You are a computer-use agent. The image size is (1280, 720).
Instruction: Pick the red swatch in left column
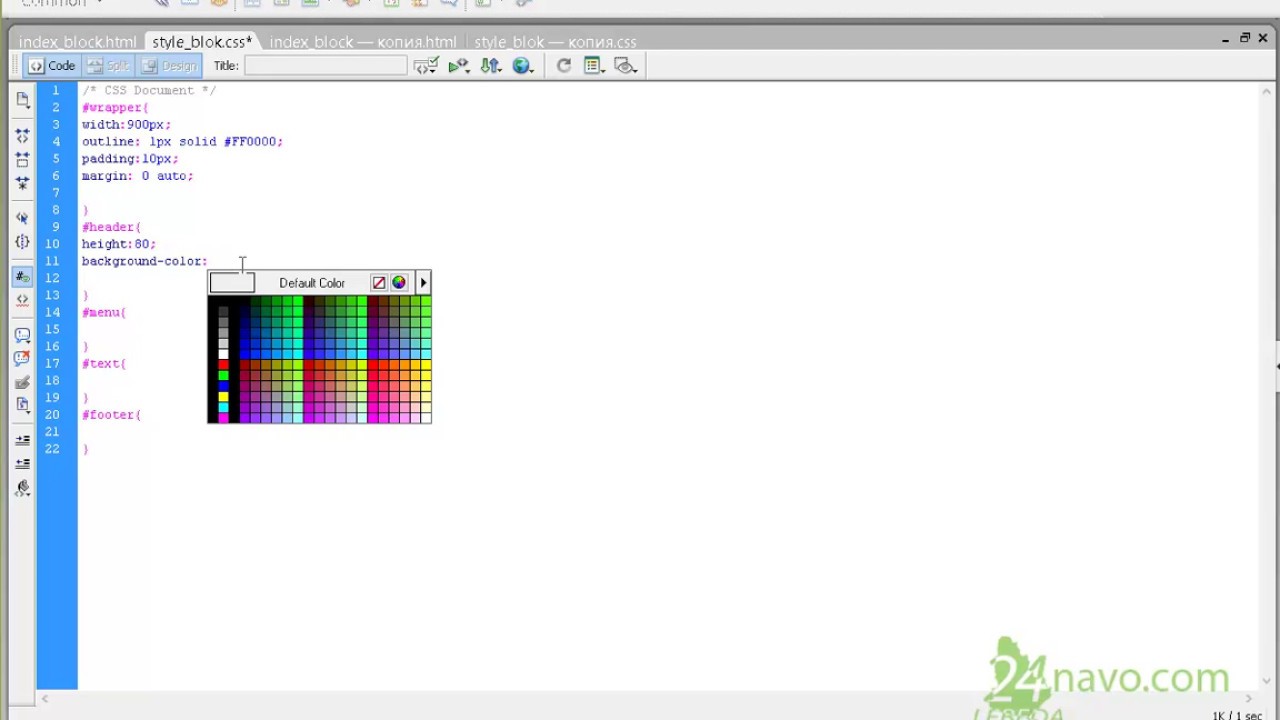[223, 364]
